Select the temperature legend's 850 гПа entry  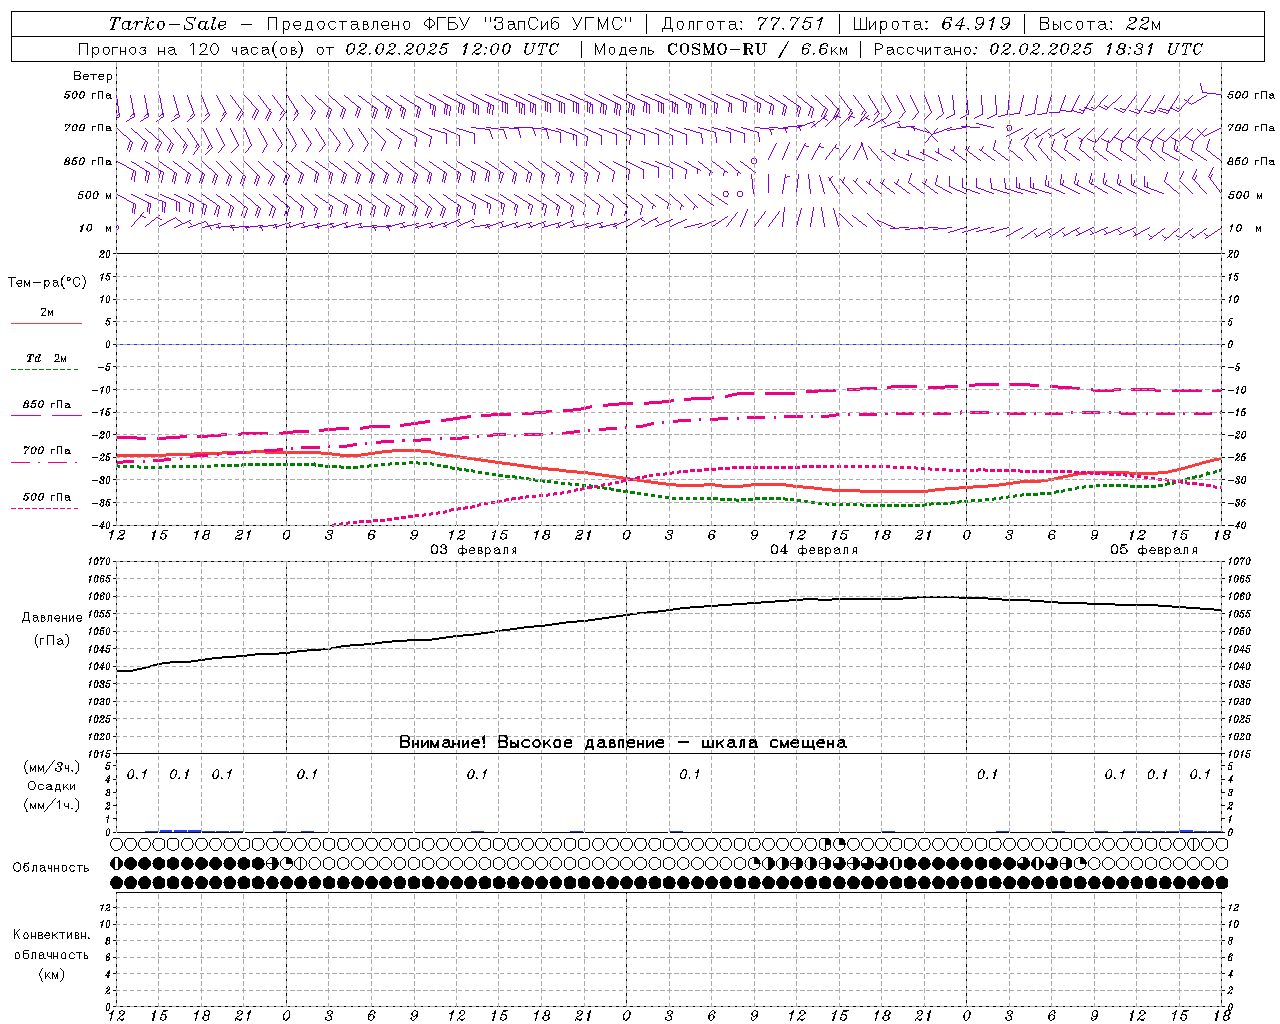pyautogui.click(x=47, y=405)
